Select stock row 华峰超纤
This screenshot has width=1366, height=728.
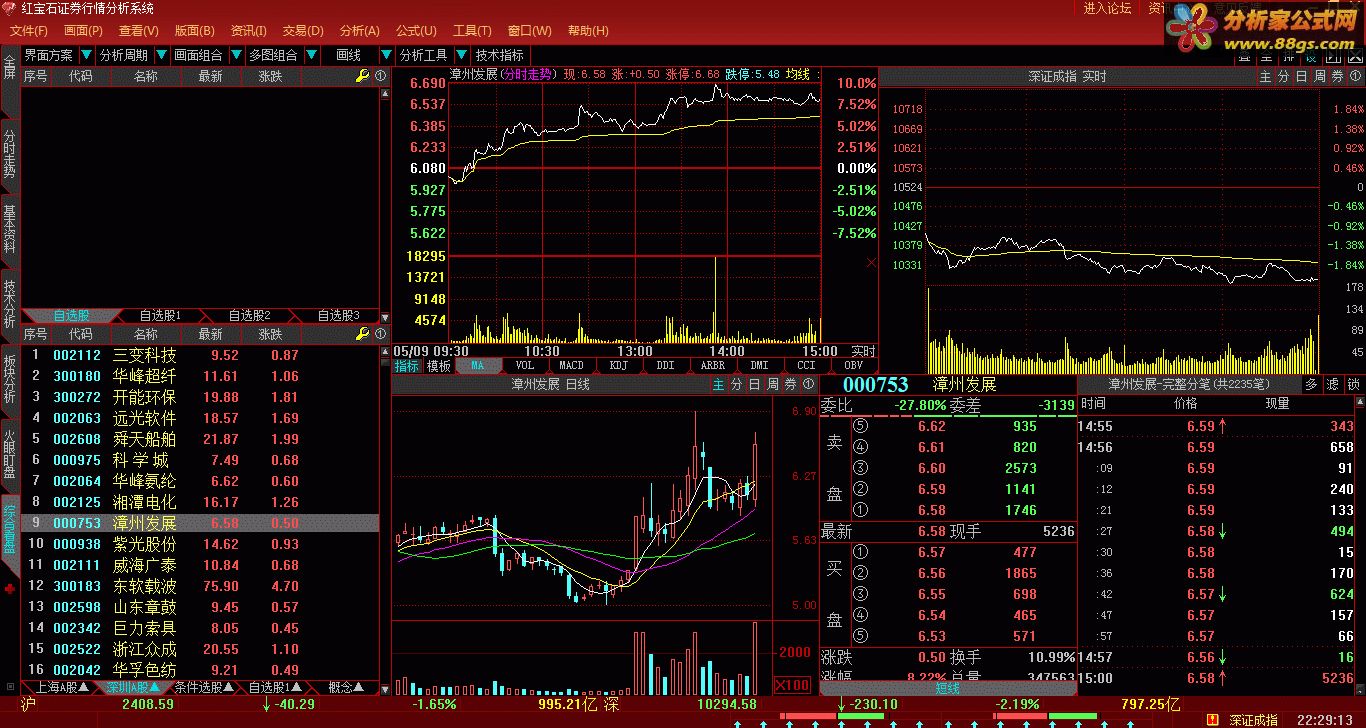pyautogui.click(x=200, y=376)
